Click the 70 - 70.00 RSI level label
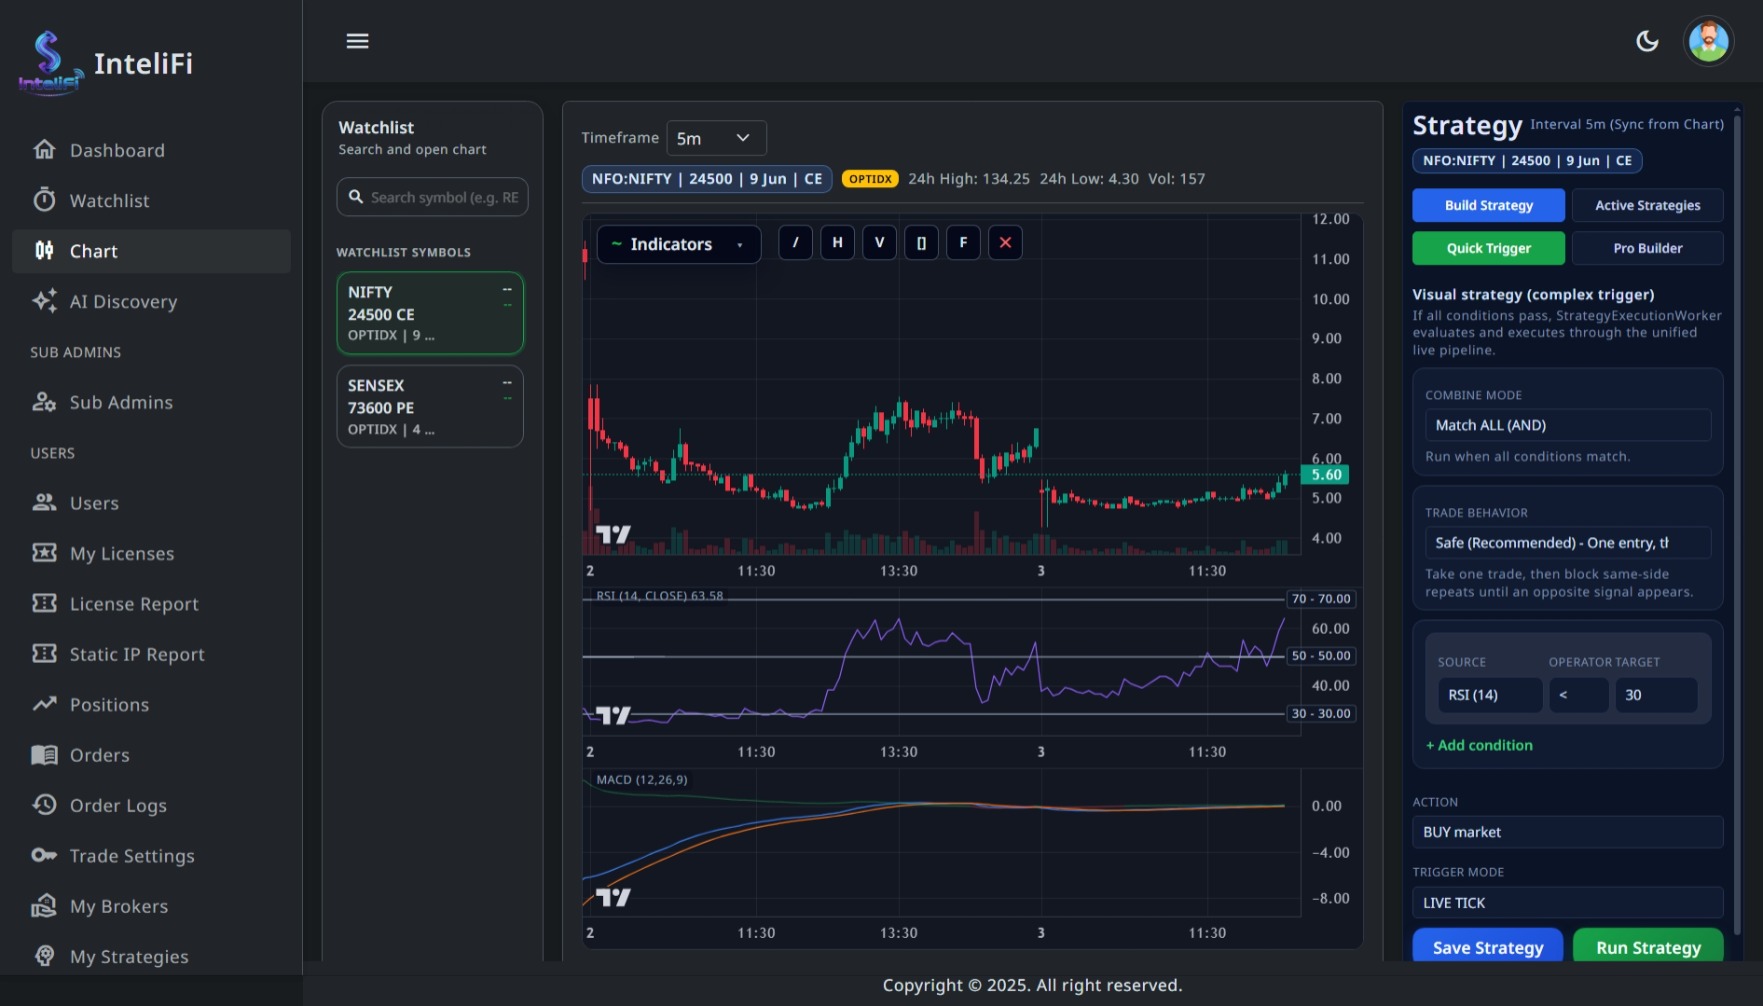The image size is (1763, 1006). tap(1321, 599)
